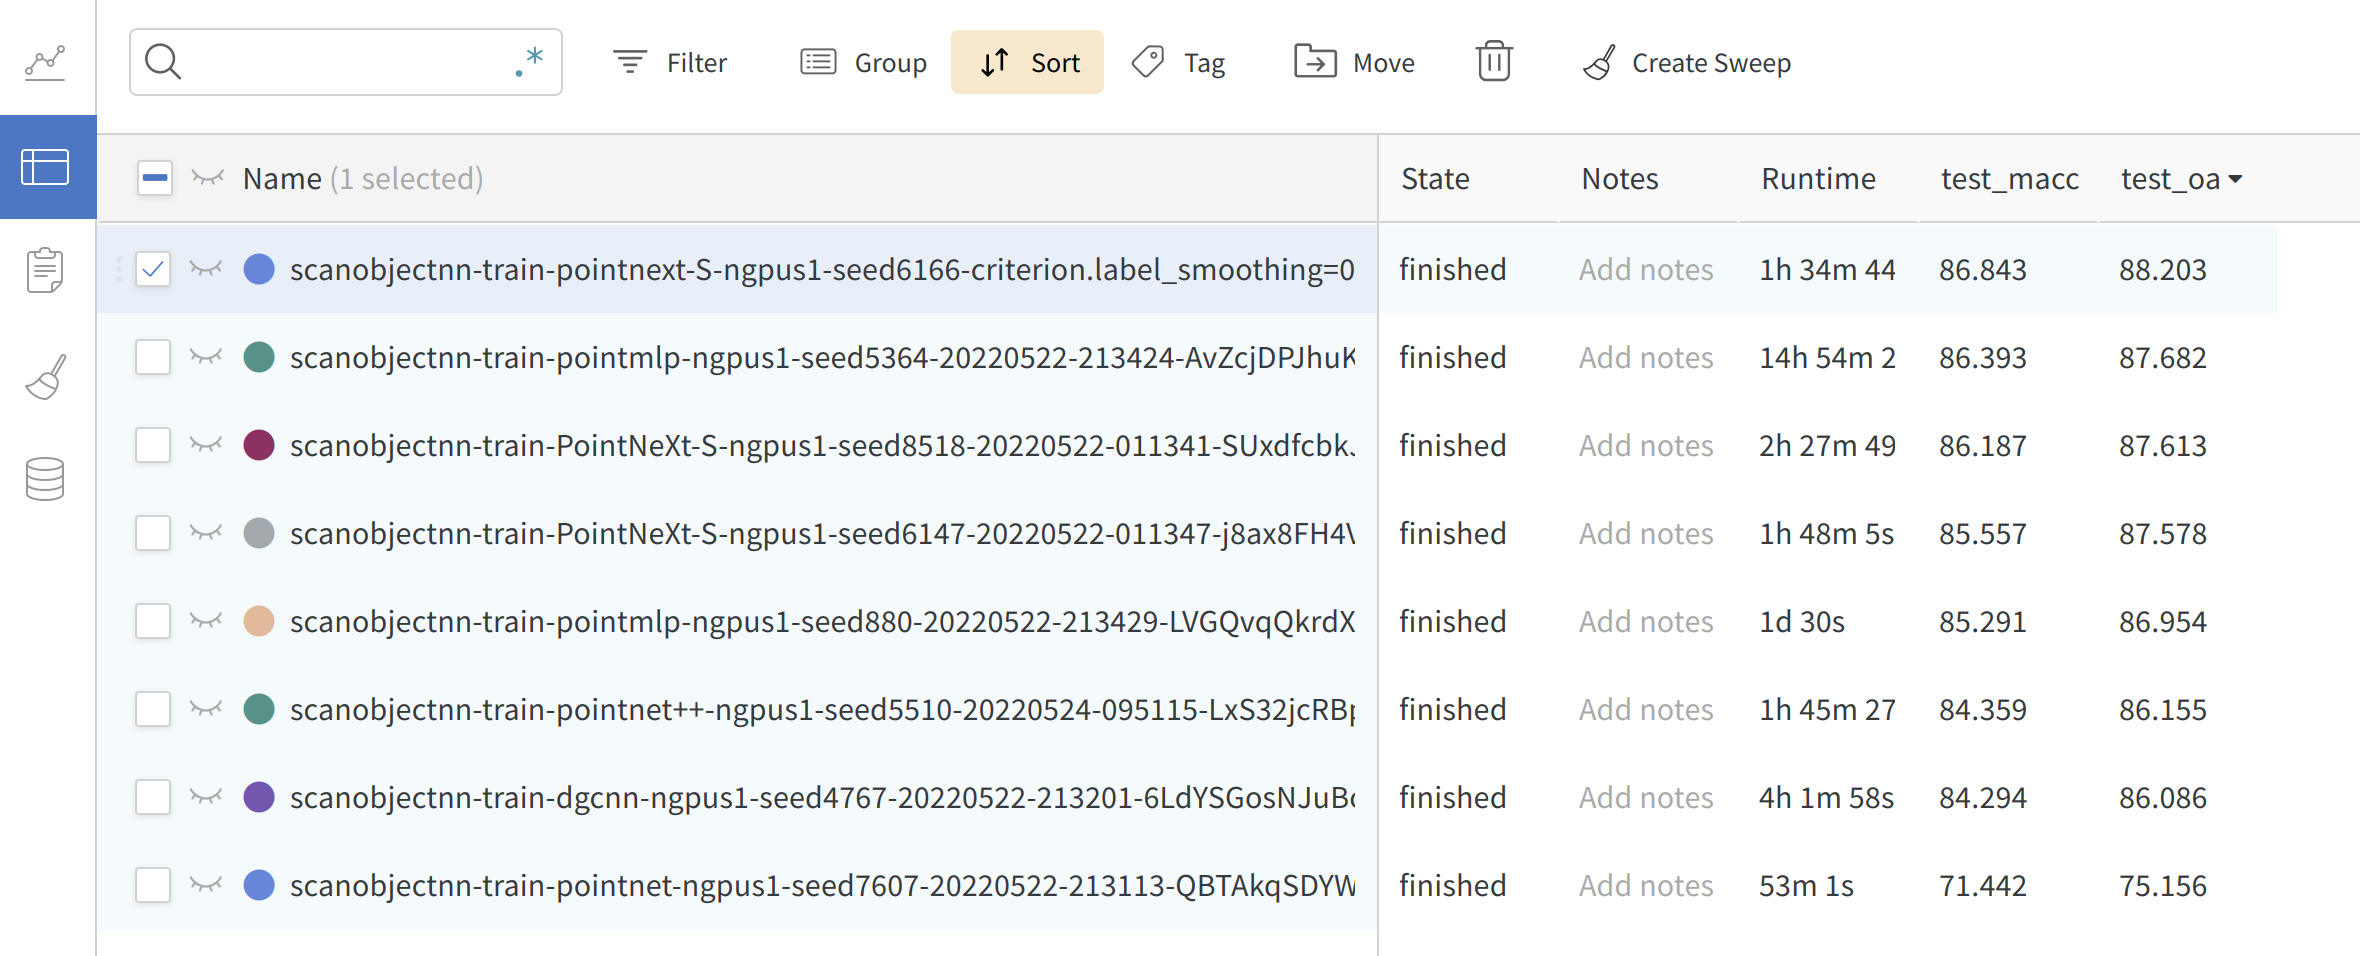Screen dimensions: 2360x956
Task: Toggle visibility of the dgcnn seed4767 run
Action: 205,797
